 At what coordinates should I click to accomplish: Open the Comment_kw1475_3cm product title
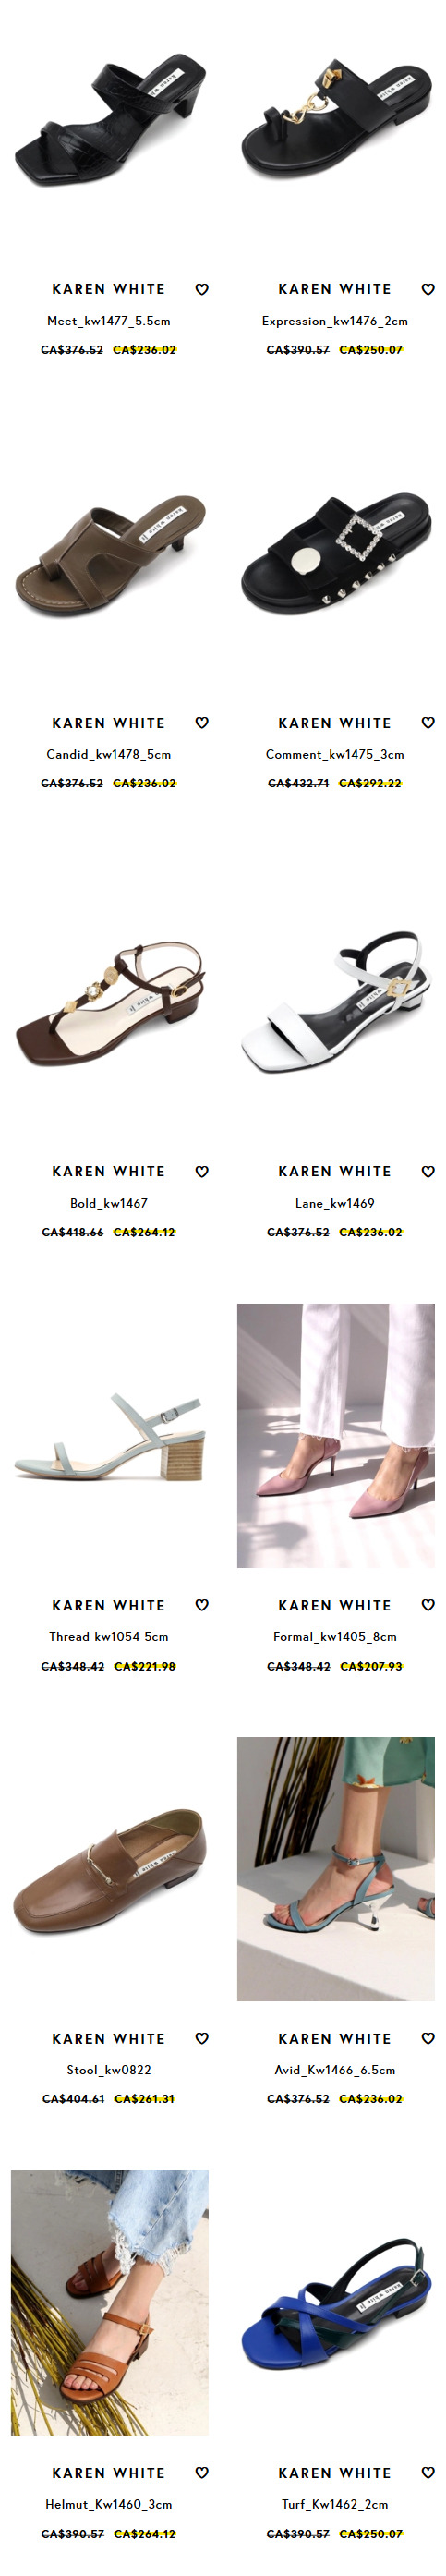335,754
